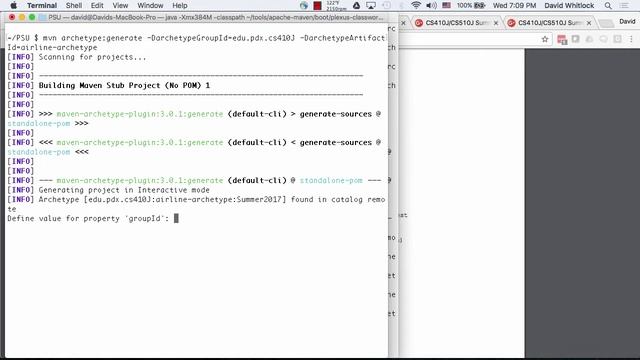Open the Google Drive menu bar icon
640x360 pixels.
[x=356, y=5]
